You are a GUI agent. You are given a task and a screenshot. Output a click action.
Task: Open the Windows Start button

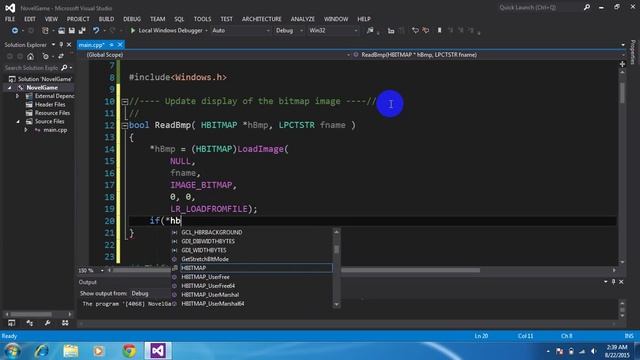click(13, 351)
